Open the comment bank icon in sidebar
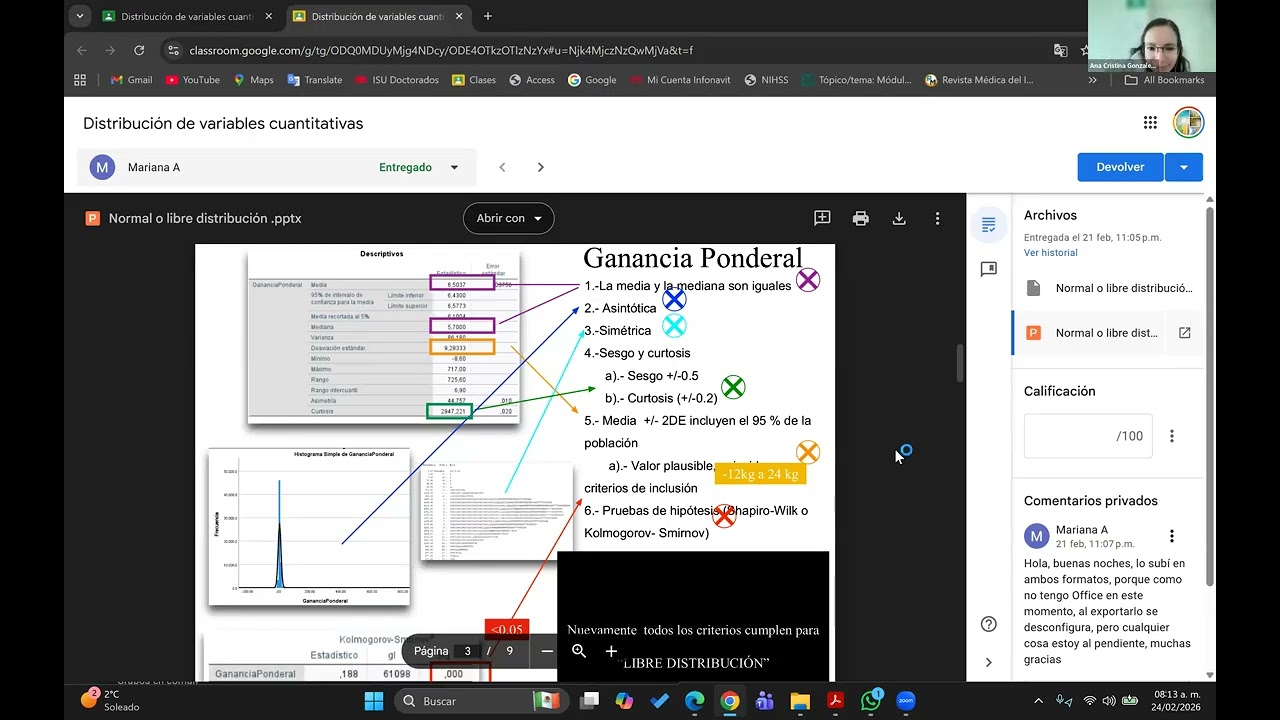 (989, 269)
